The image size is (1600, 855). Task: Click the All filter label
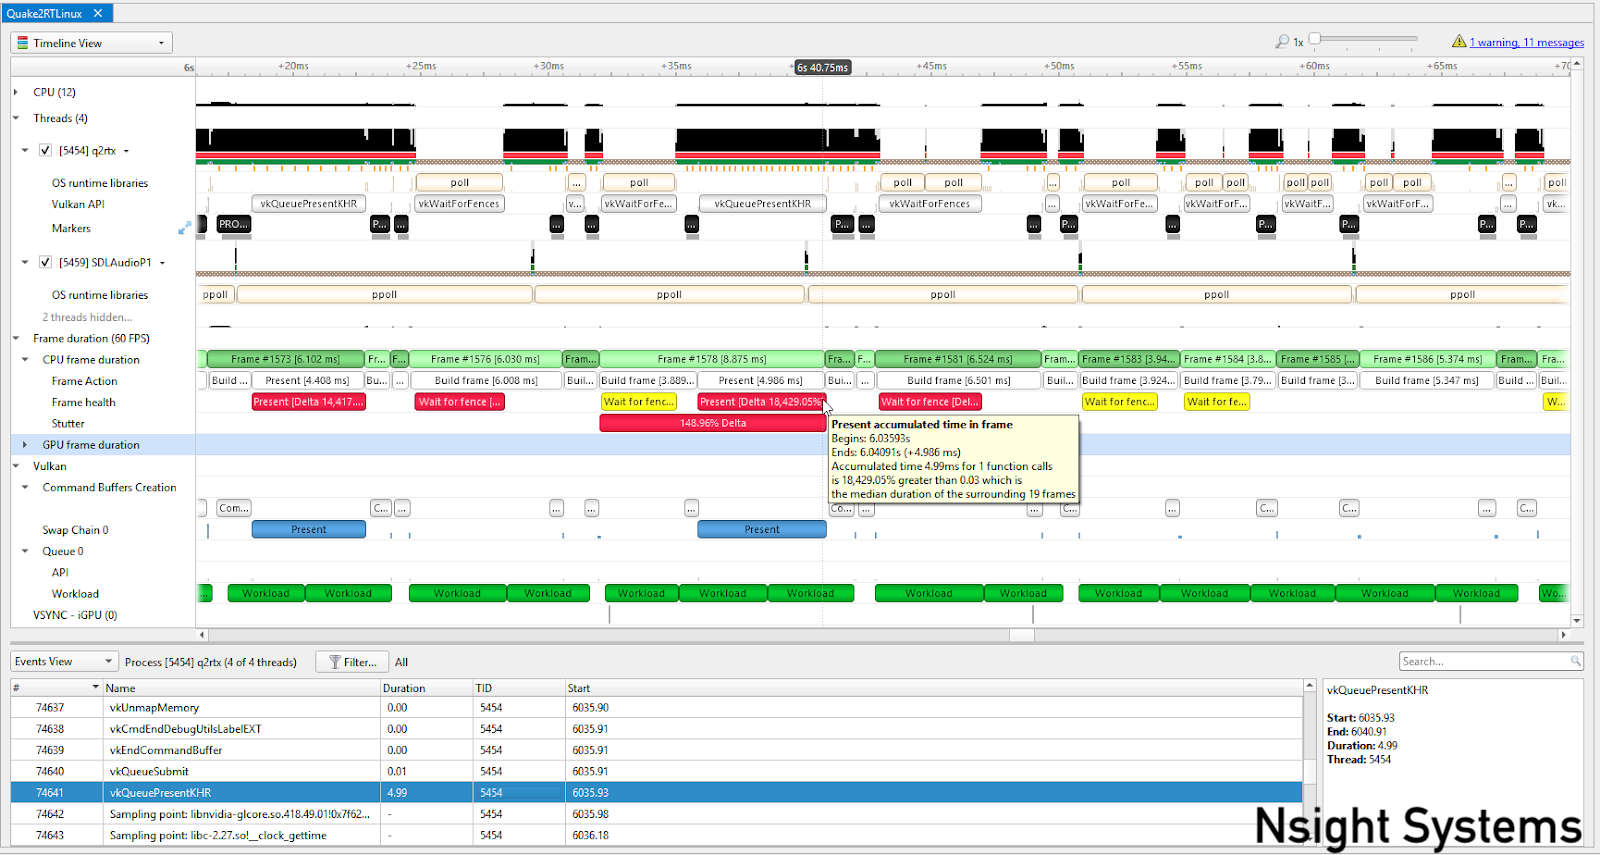(x=401, y=662)
